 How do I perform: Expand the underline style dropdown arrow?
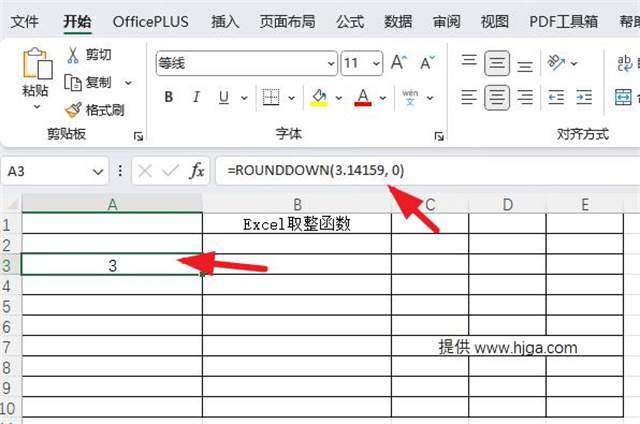pyautogui.click(x=244, y=98)
